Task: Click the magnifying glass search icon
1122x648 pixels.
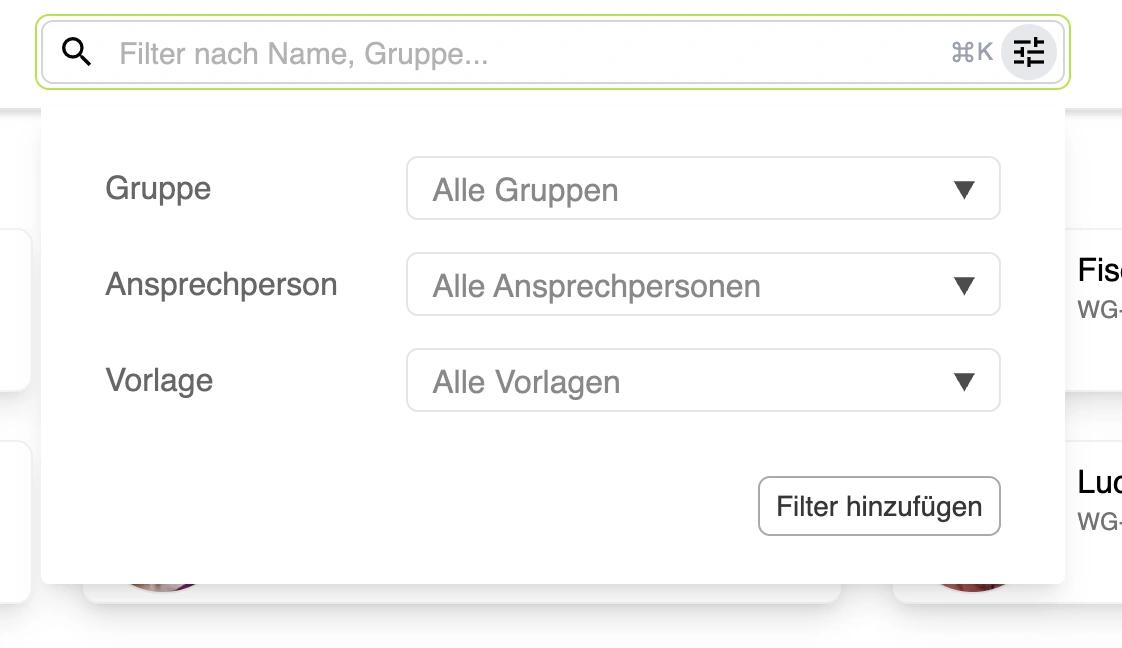Action: pyautogui.click(x=76, y=52)
